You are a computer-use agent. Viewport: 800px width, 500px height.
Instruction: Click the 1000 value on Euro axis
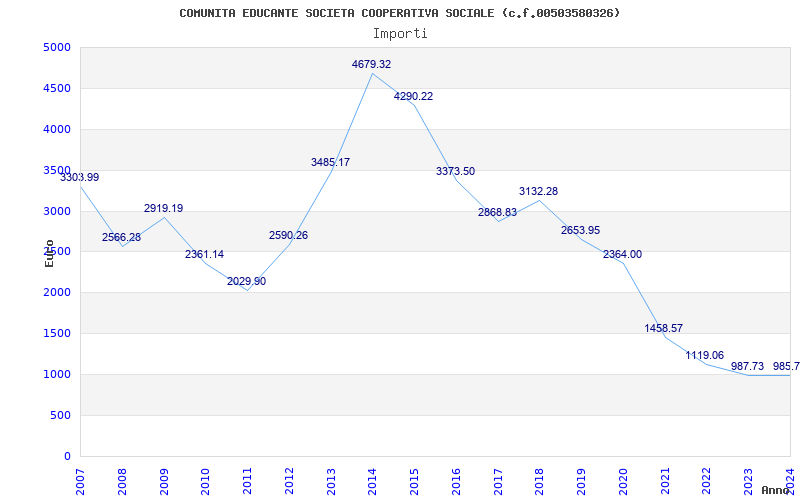coord(57,374)
